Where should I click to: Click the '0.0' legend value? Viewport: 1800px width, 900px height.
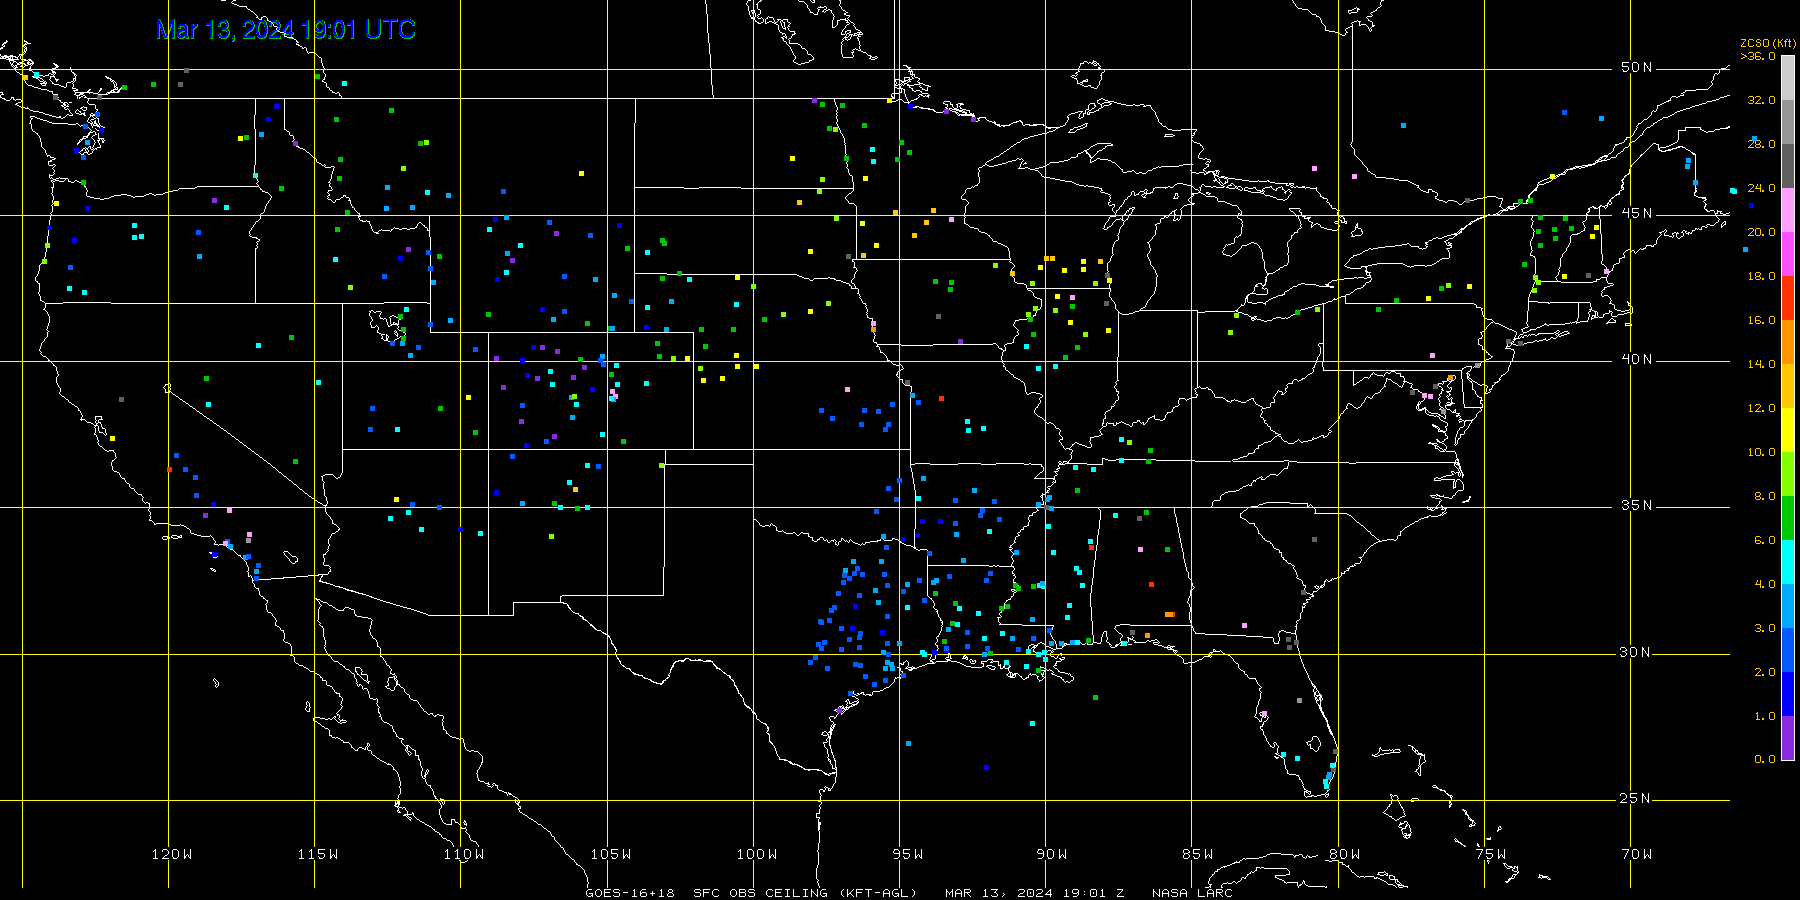tap(1765, 759)
